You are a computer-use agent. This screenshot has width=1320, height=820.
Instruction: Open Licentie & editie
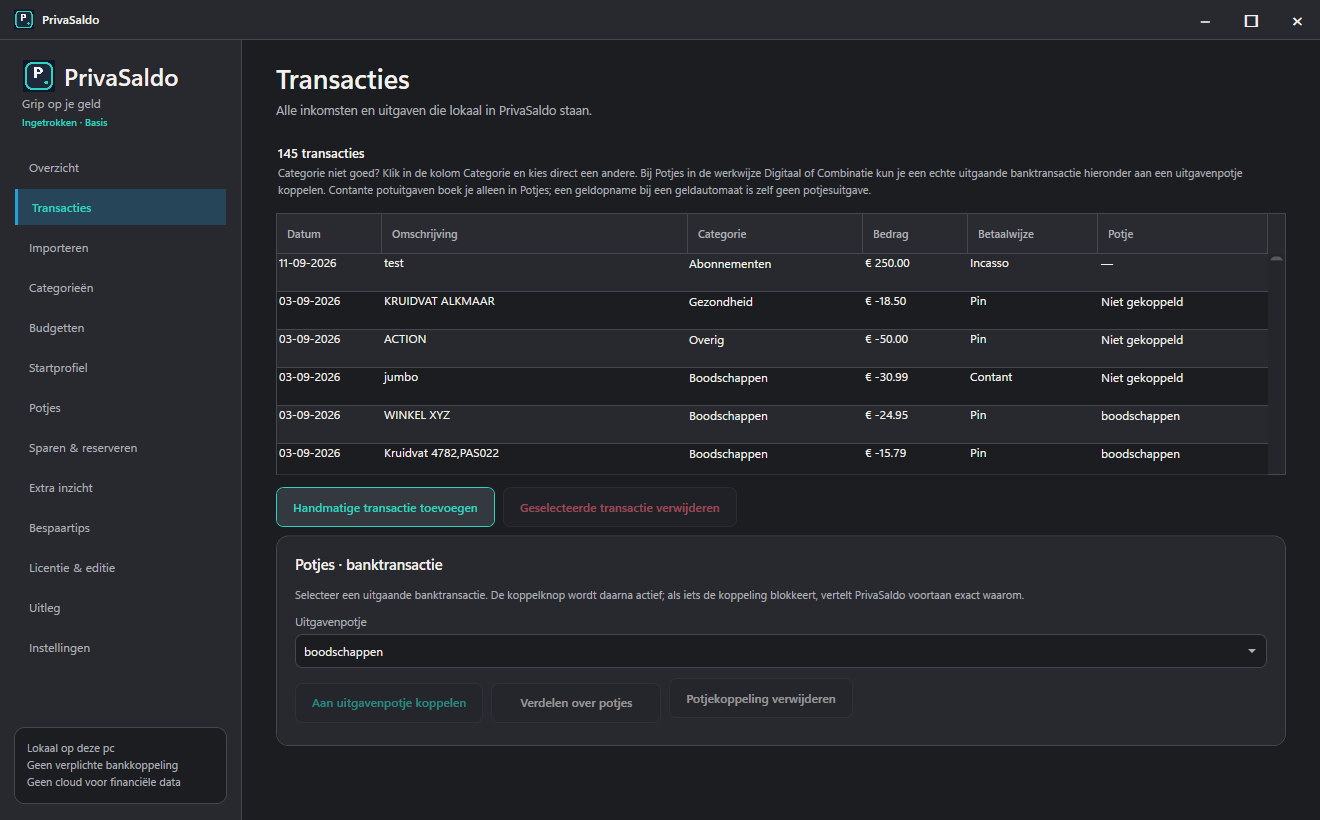tap(120, 568)
